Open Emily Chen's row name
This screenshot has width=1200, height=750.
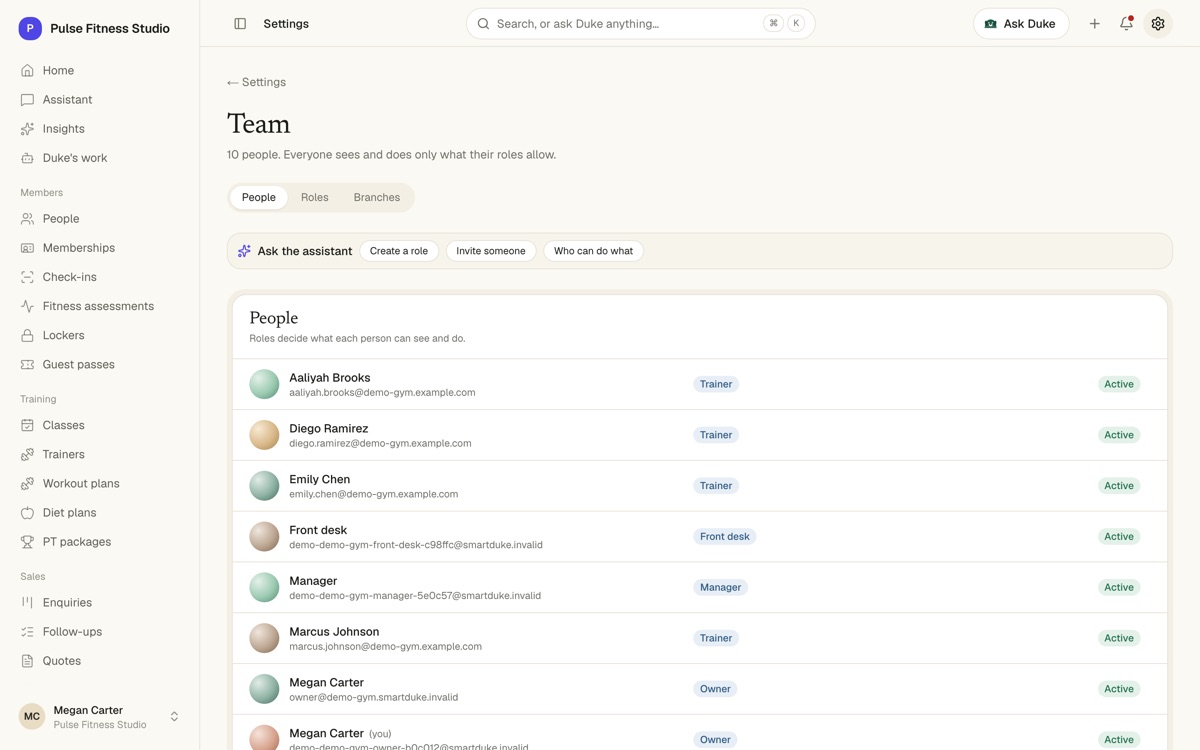point(319,480)
